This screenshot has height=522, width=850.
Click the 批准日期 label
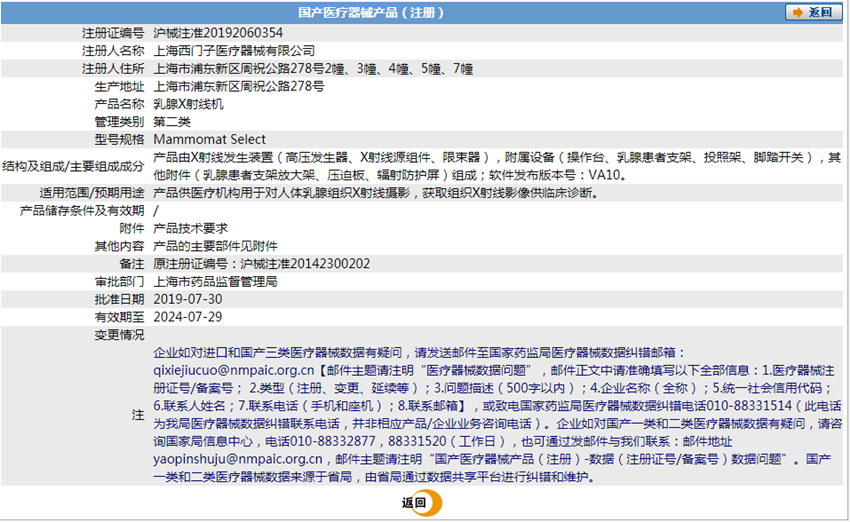pyautogui.click(x=119, y=299)
